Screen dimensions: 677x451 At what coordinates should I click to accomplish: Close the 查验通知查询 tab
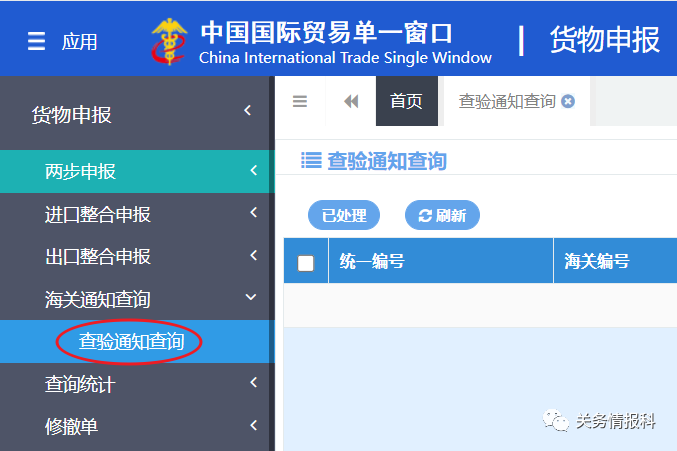pos(568,101)
